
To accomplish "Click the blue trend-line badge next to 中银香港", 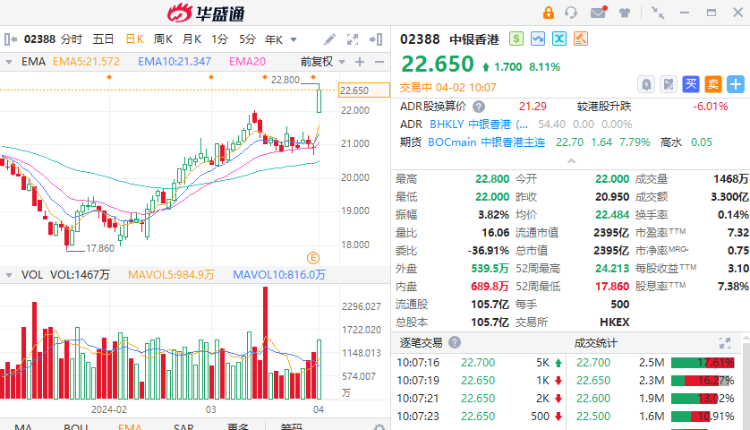I will [x=538, y=39].
